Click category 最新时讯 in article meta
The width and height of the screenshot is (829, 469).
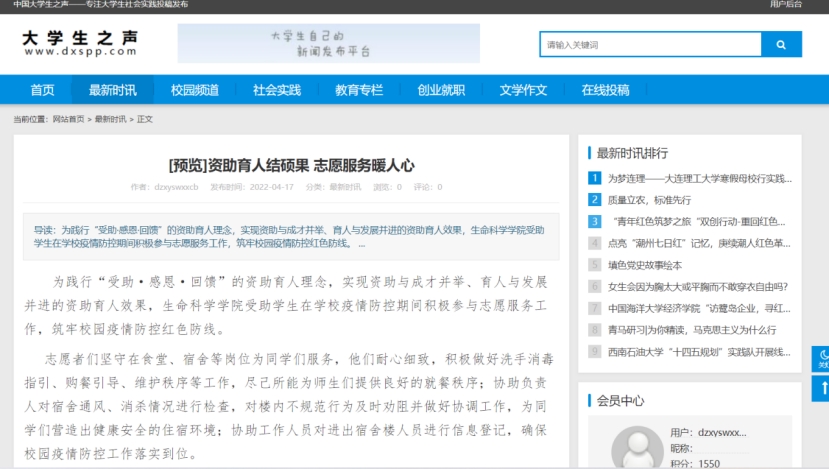pos(345,187)
